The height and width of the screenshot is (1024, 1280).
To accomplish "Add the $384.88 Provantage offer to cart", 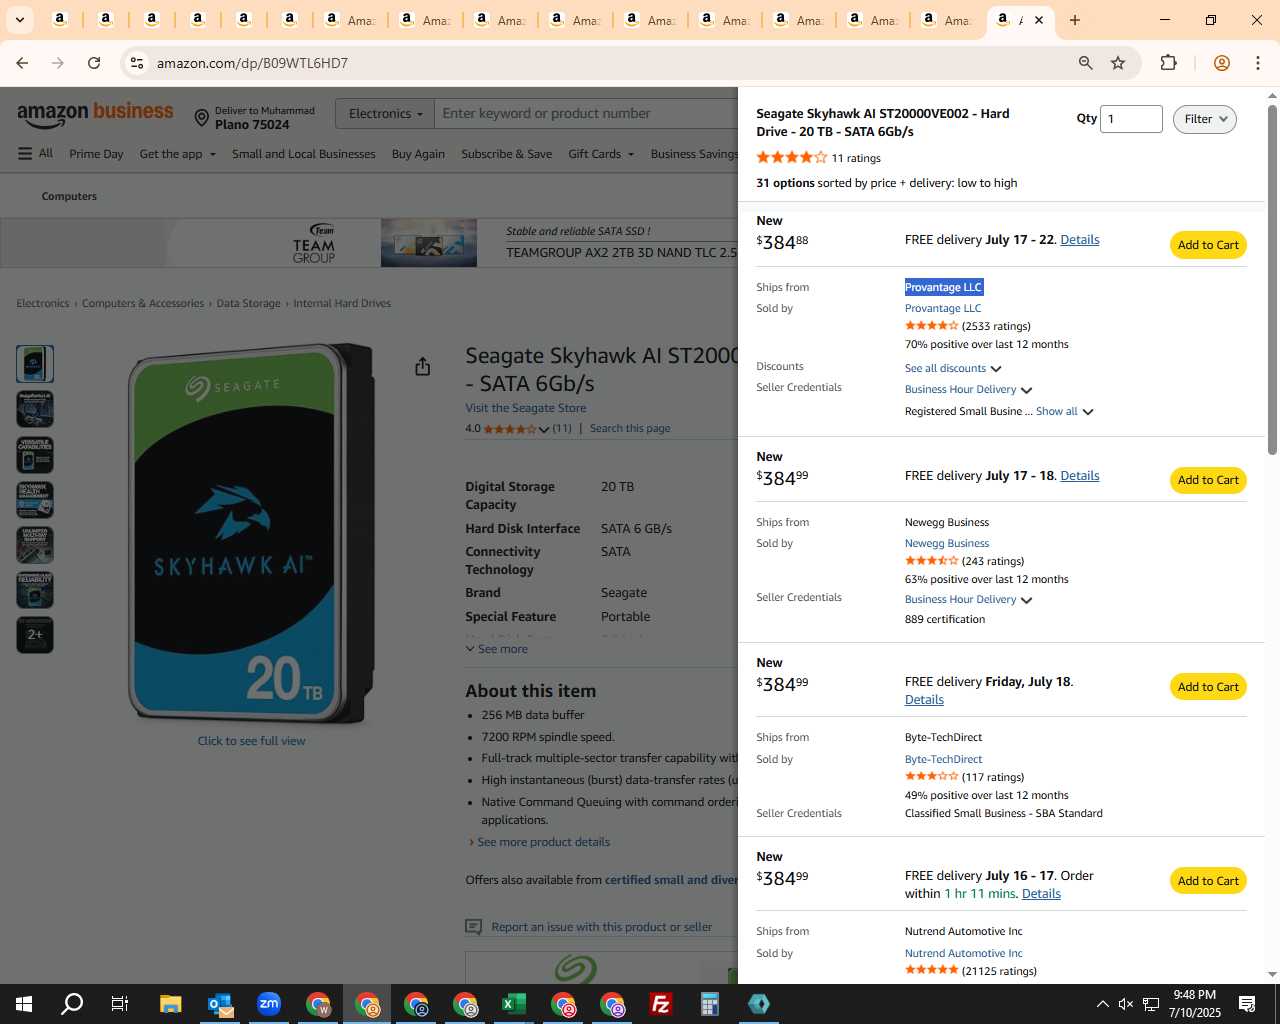I will point(1208,245).
